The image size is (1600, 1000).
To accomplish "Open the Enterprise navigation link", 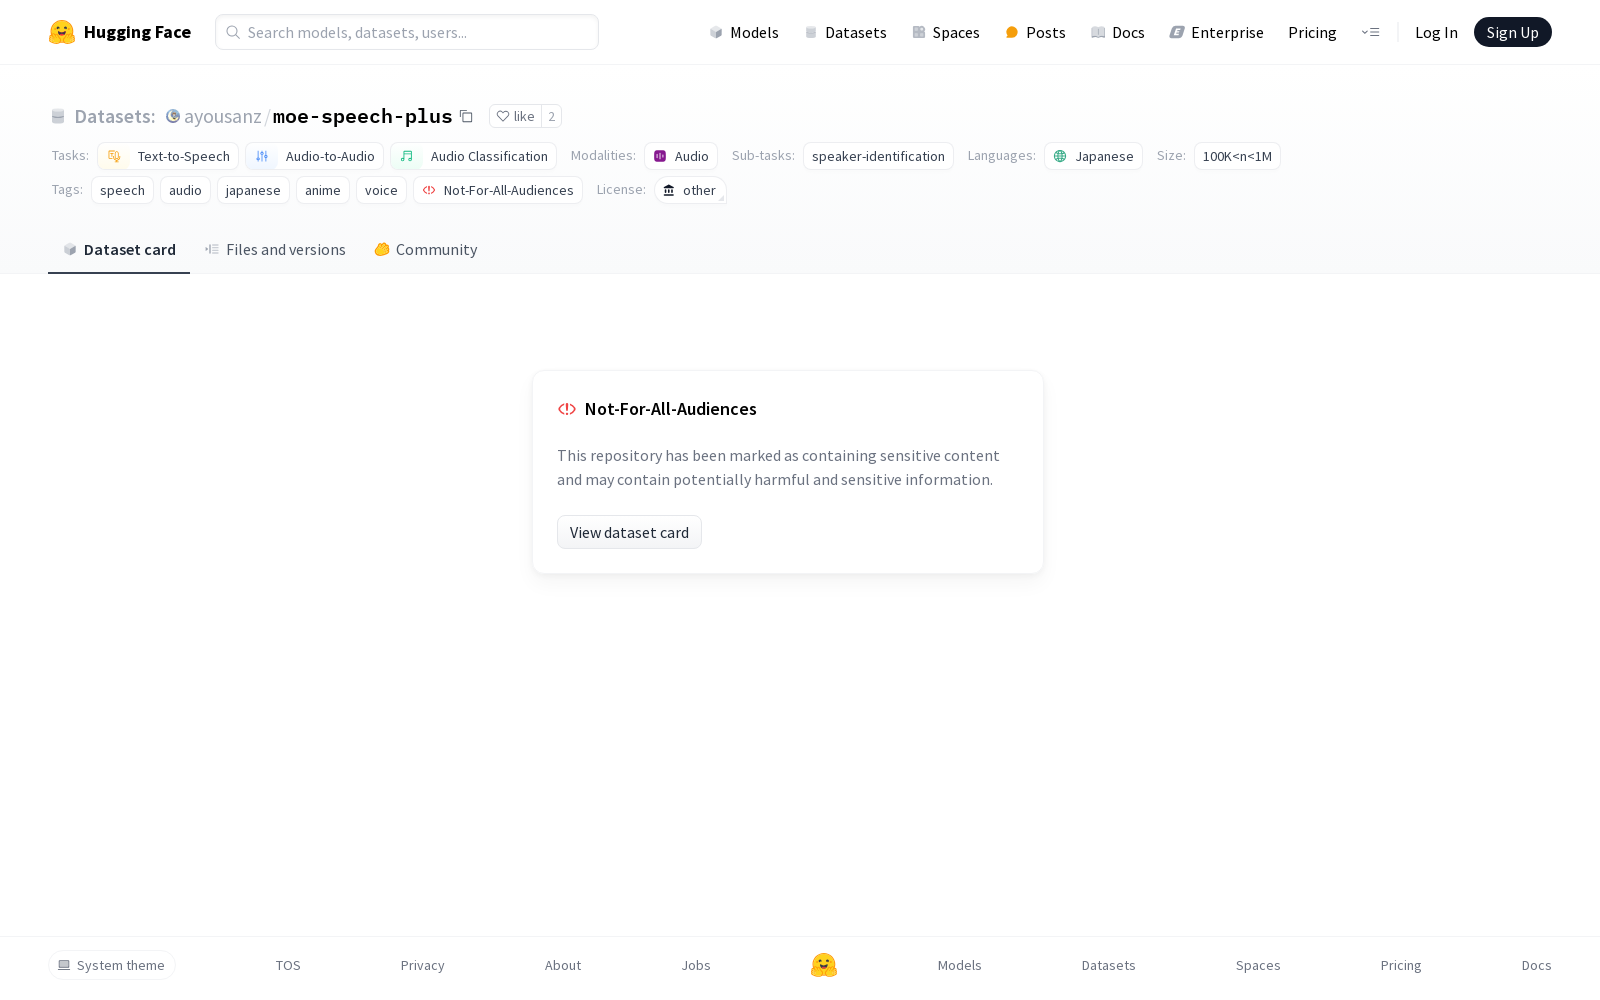I will pos(1217,32).
